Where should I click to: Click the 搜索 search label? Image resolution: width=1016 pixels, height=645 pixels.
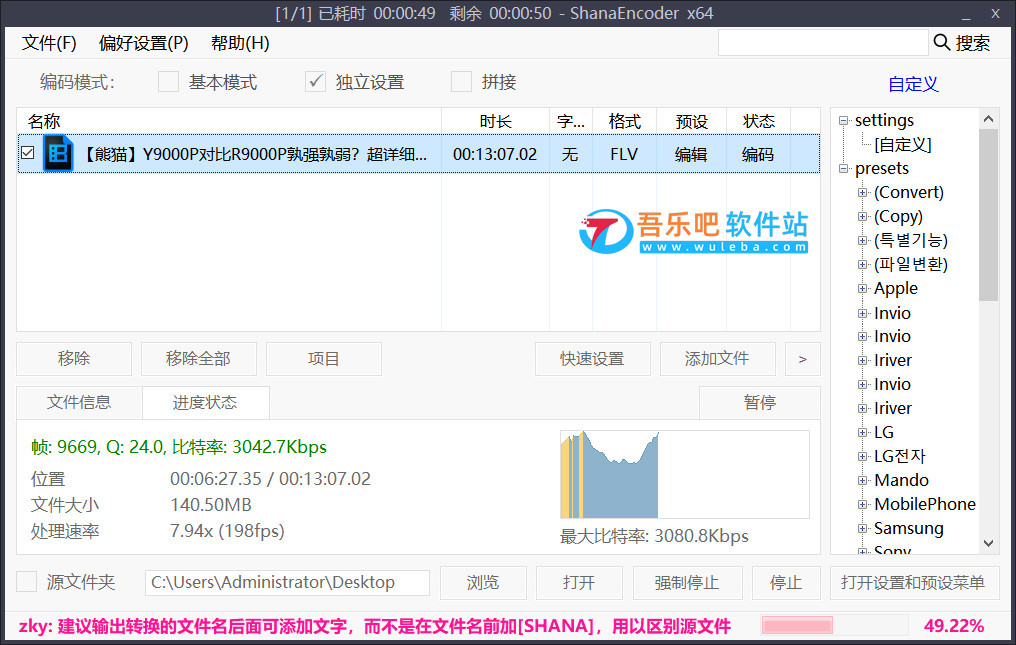coord(973,43)
